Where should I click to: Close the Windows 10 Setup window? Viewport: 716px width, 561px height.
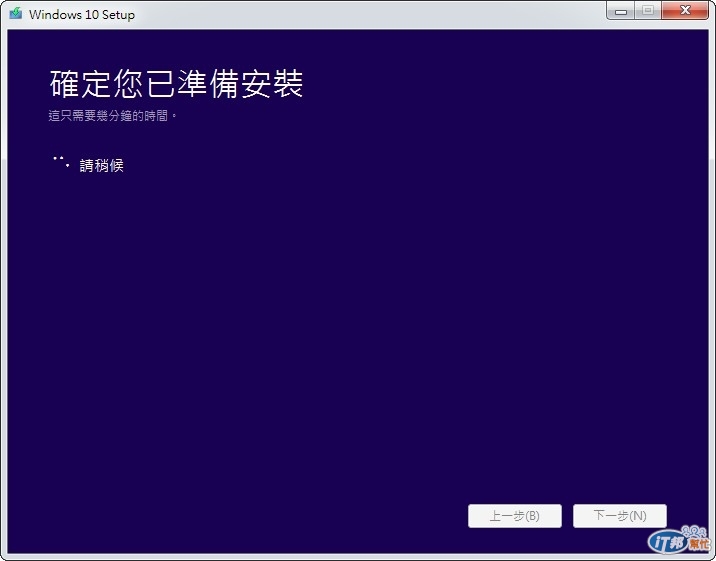click(x=685, y=11)
